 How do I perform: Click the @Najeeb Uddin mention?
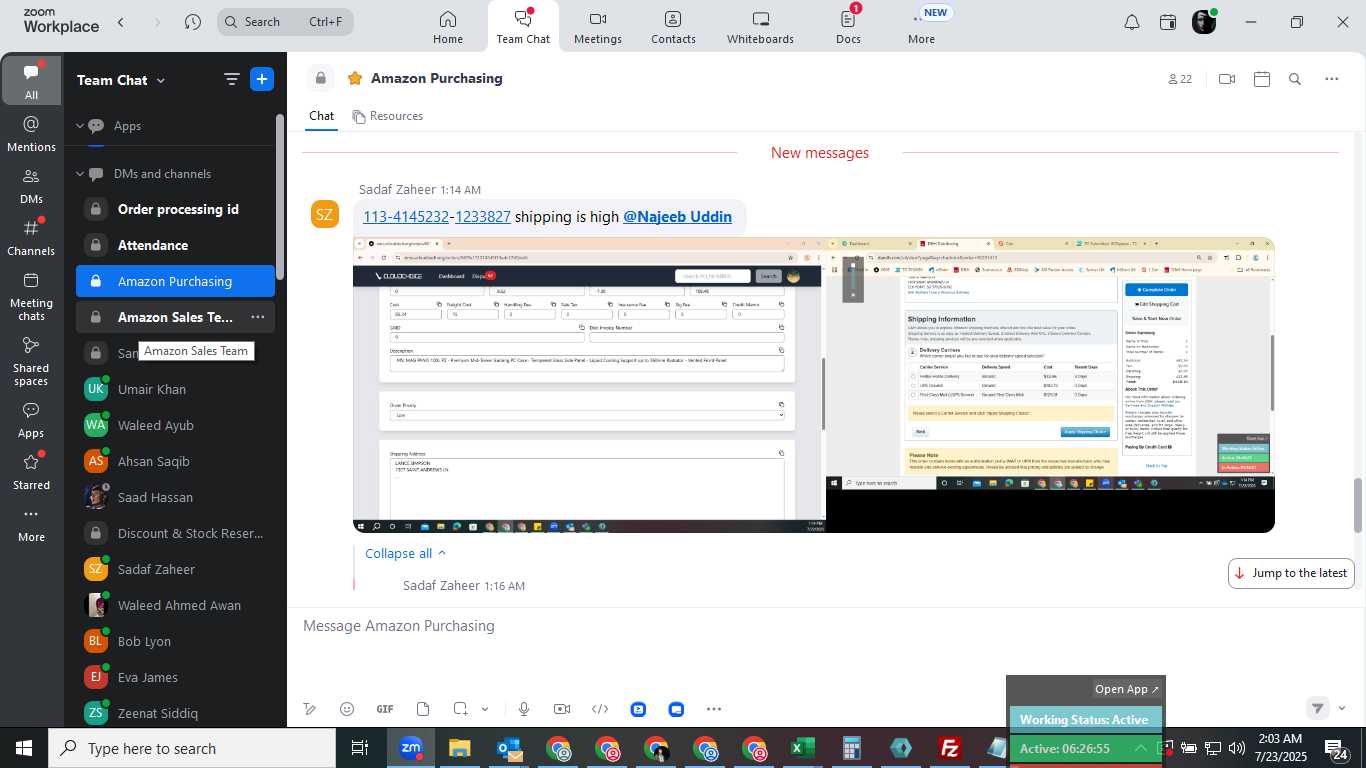point(677,217)
